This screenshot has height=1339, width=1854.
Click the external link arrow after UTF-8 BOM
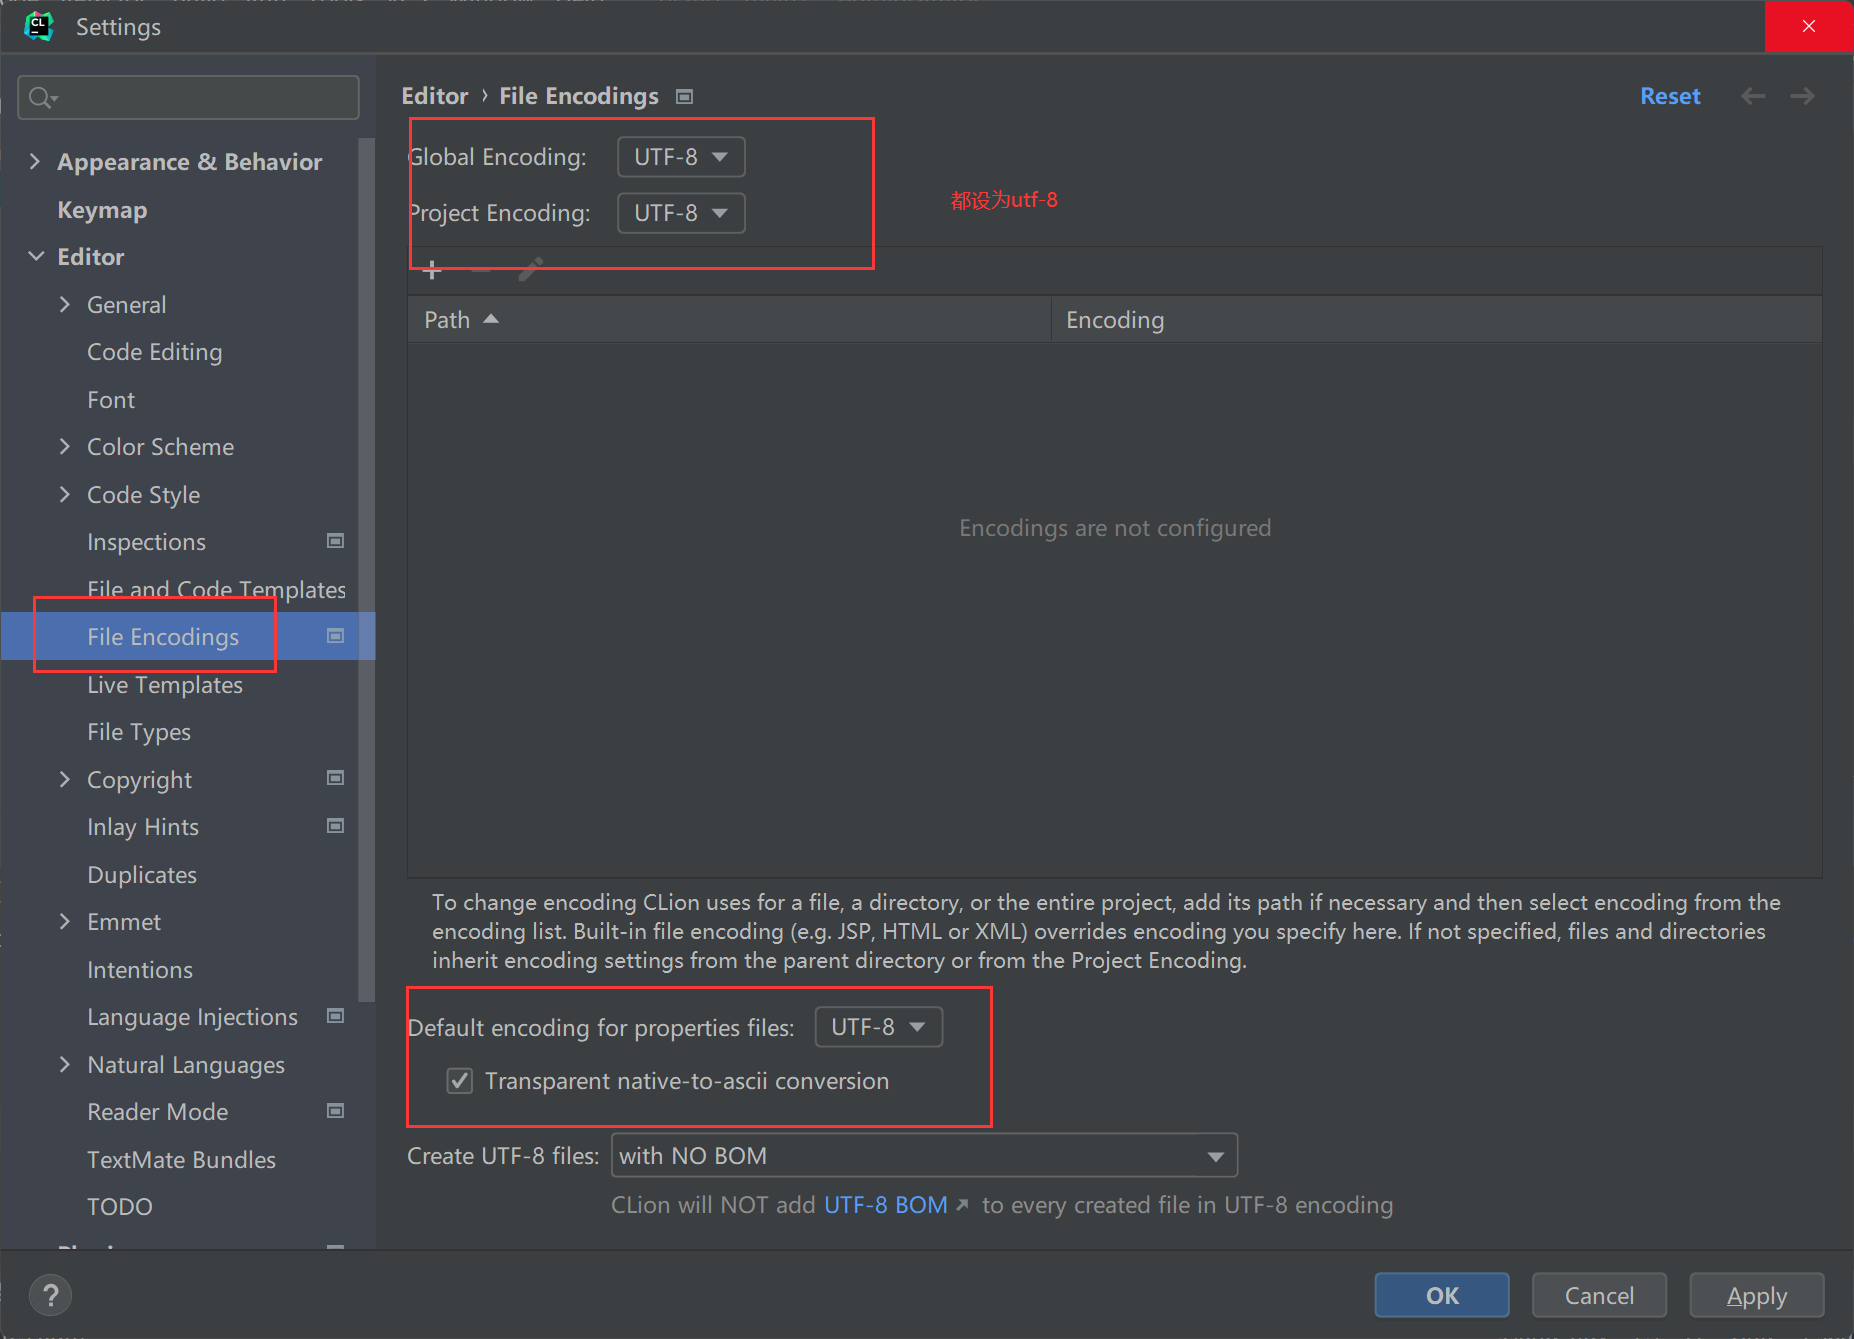pos(962,1205)
